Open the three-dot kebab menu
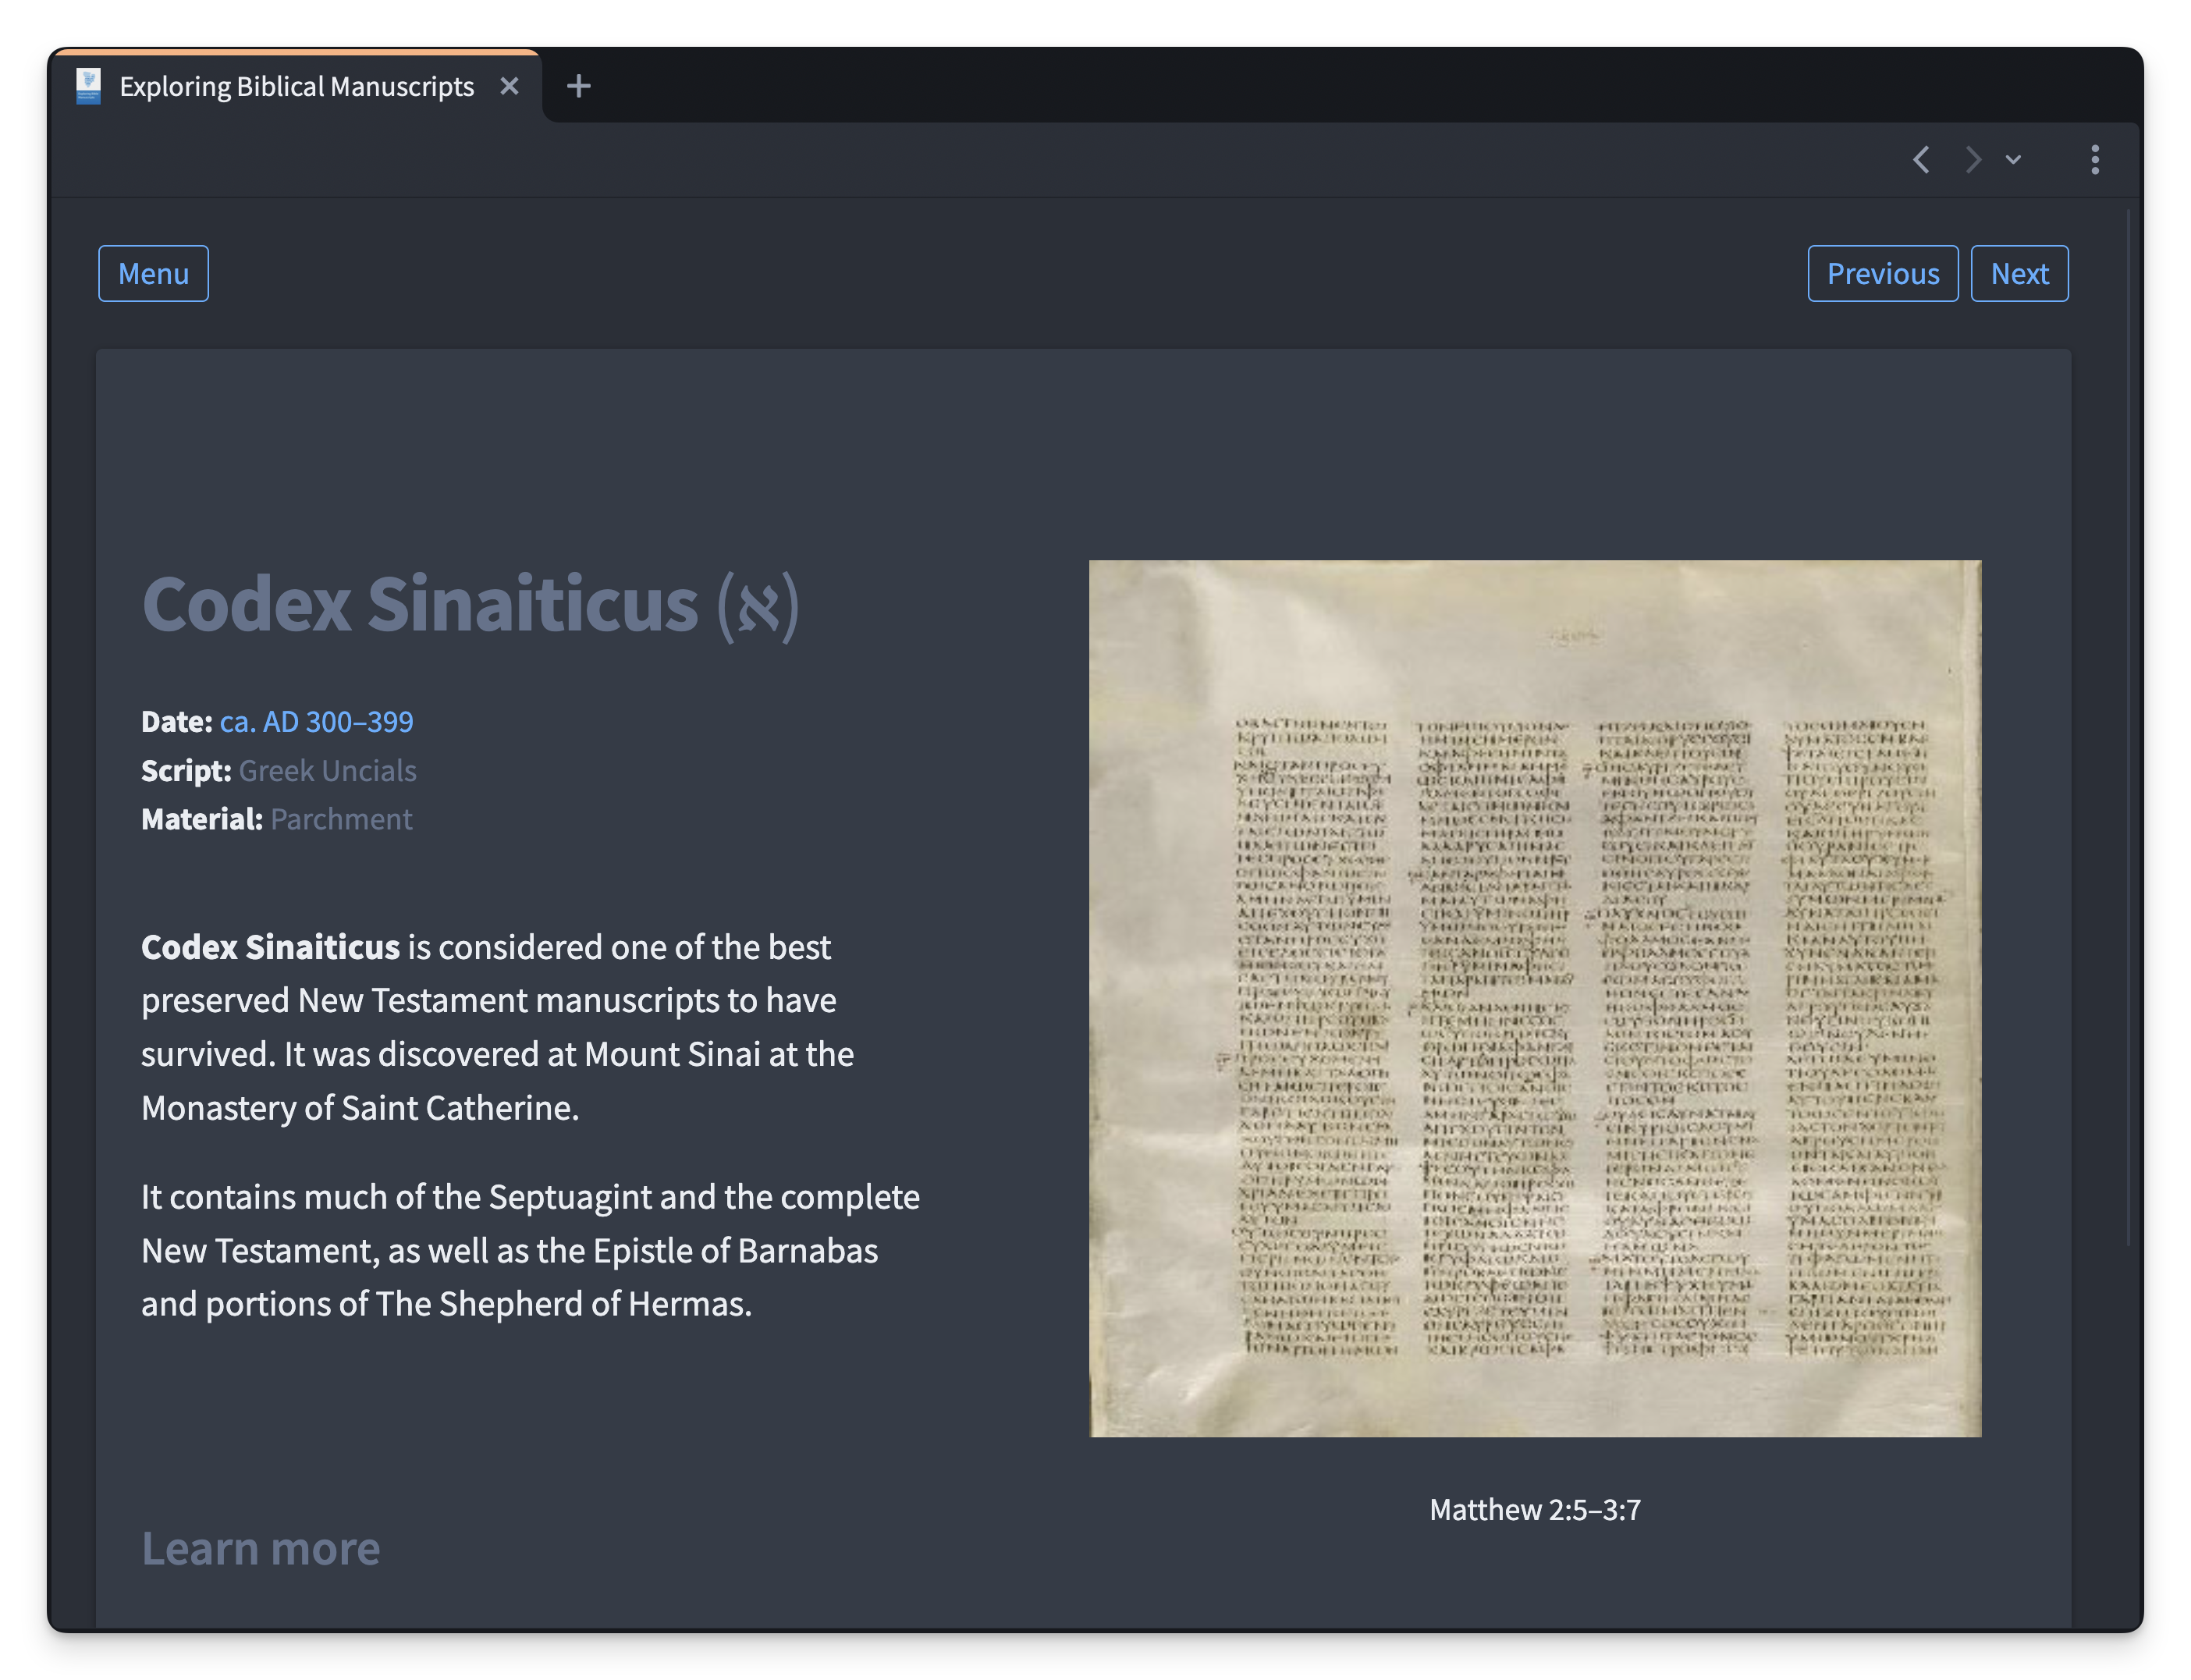 [2095, 160]
